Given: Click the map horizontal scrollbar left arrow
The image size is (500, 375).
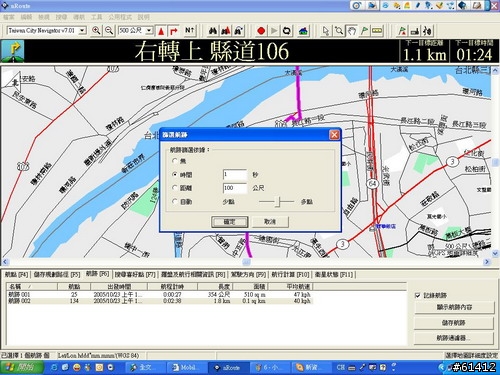Looking at the screenshot, I should click(x=5, y=262).
